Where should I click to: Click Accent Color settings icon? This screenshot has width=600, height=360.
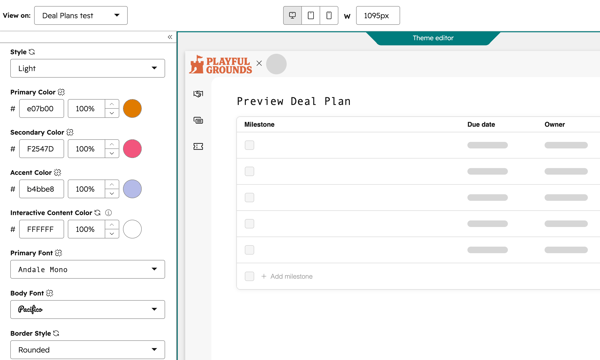click(x=57, y=172)
